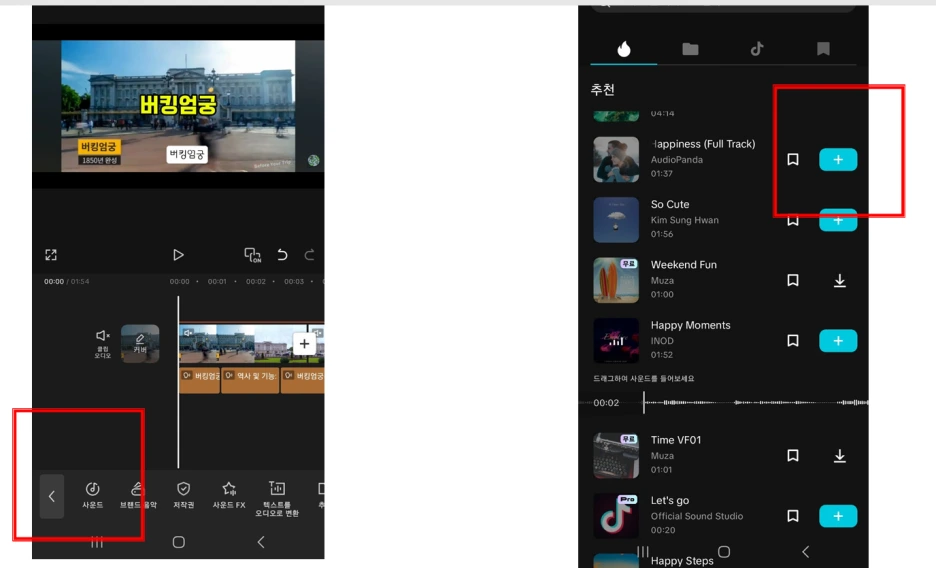The height and width of the screenshot is (568, 936).
Task: Add Happy Moments to the project
Action: coord(838,341)
